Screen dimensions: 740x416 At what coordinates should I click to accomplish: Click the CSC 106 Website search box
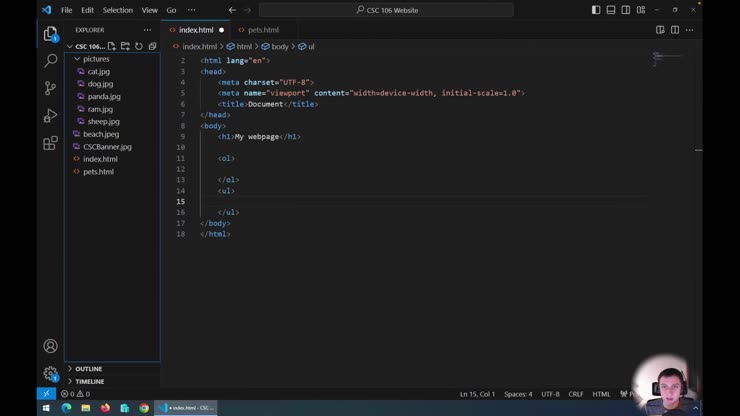(386, 10)
